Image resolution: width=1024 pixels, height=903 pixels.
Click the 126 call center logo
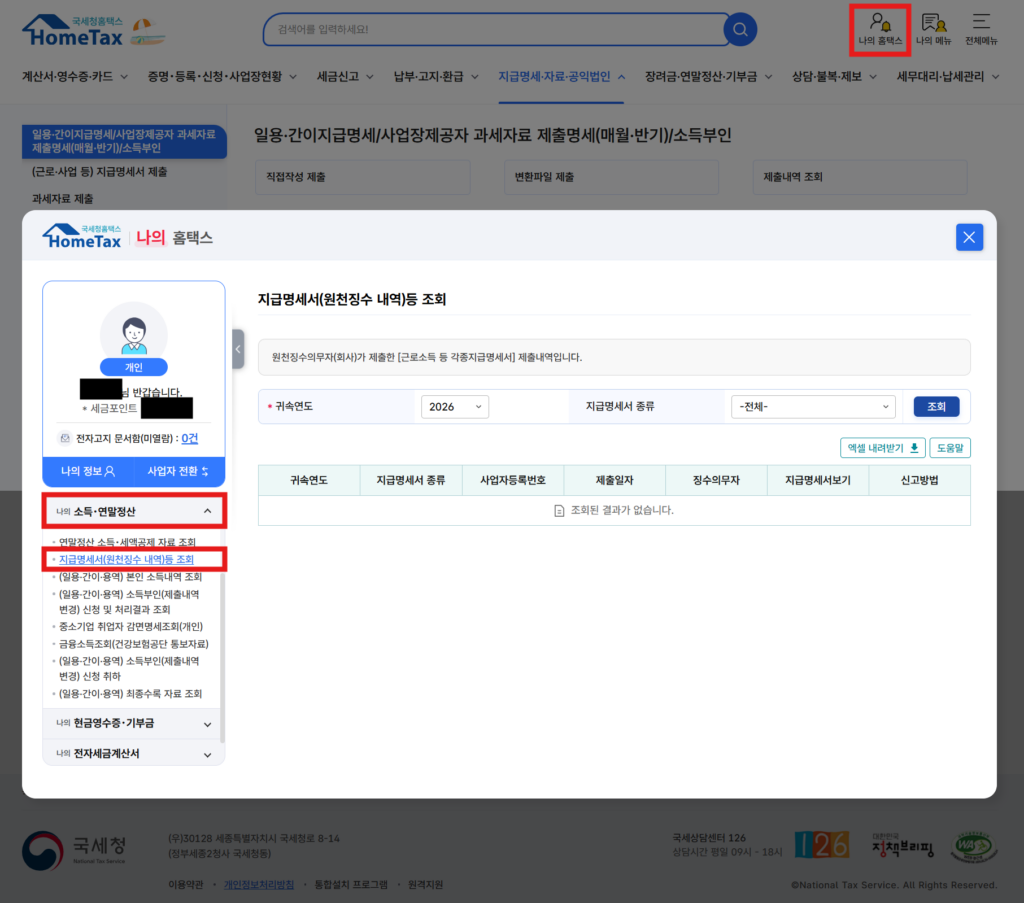[822, 845]
